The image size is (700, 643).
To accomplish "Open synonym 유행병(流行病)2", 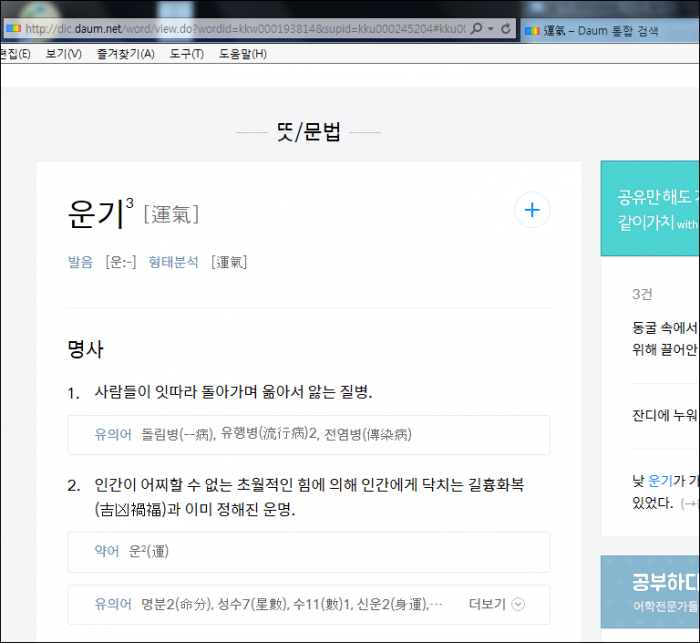I will pos(269,433).
